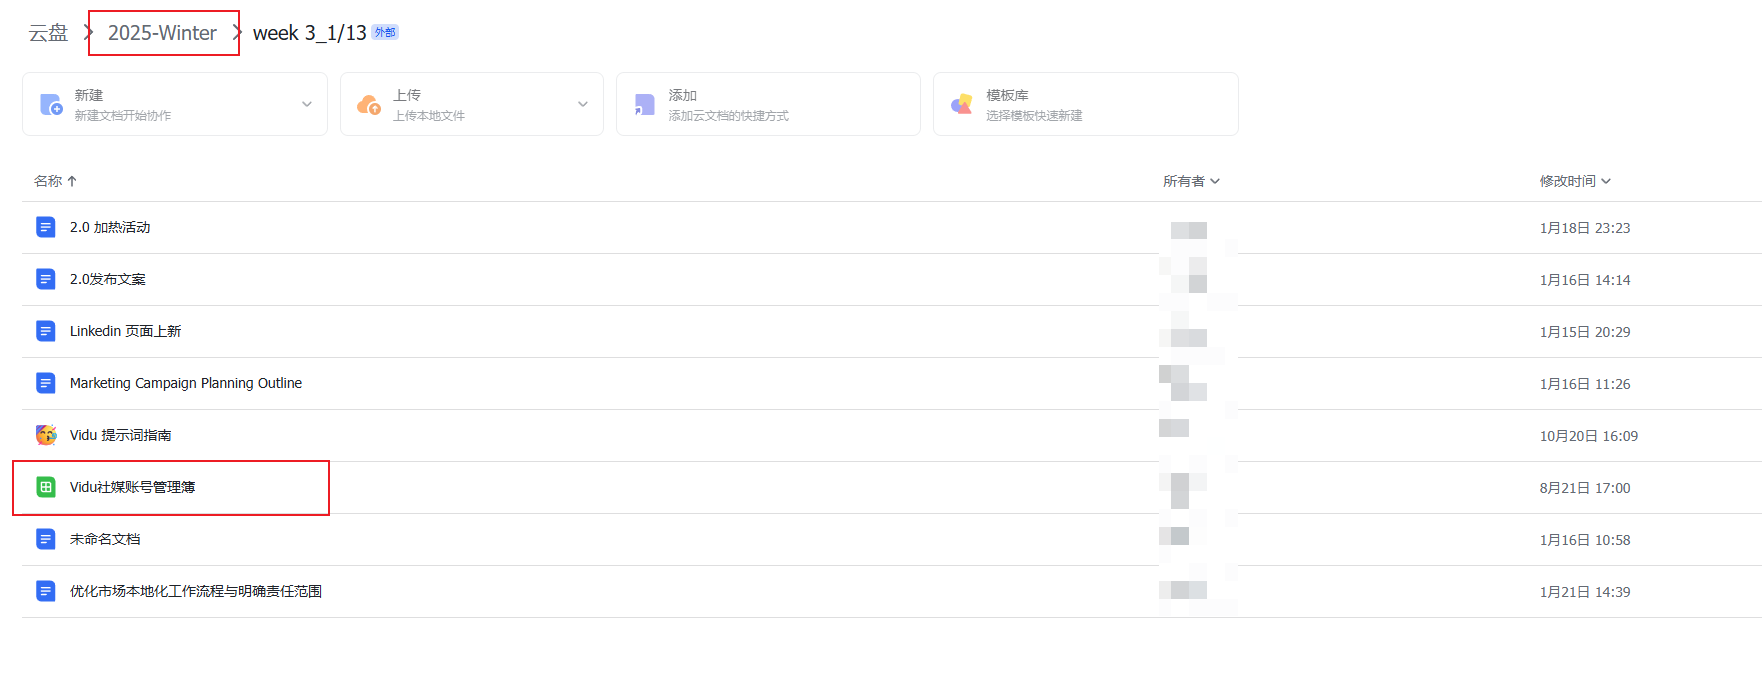1762x688 pixels.
Task: Expand the 上传 dropdown arrow
Action: [583, 104]
